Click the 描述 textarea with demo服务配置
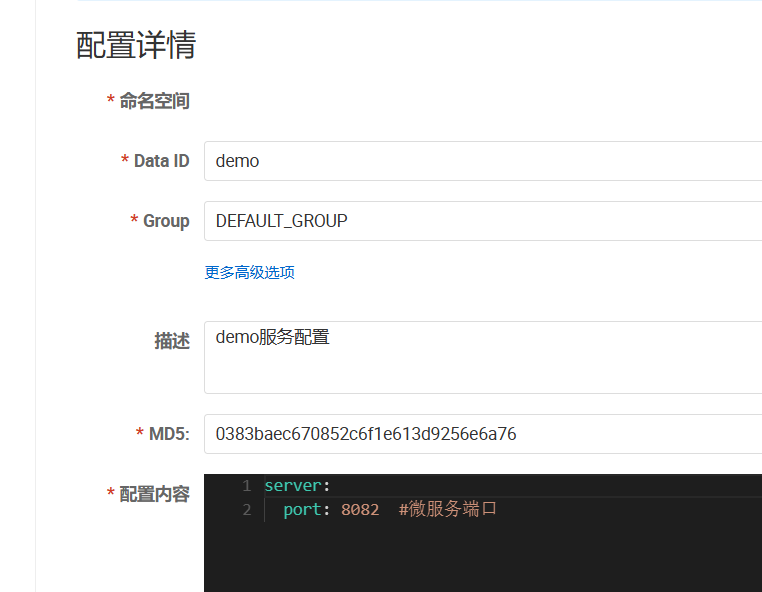 (483, 357)
